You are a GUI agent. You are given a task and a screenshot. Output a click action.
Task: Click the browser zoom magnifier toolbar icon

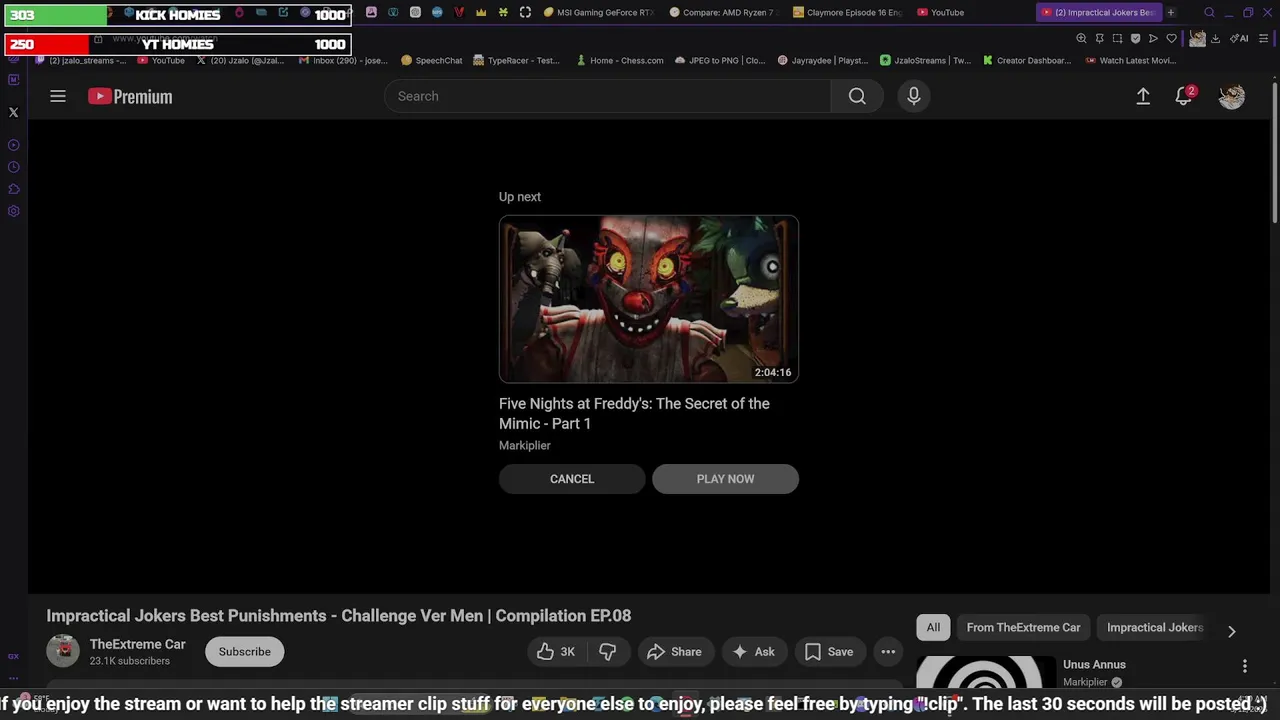pos(1081,38)
